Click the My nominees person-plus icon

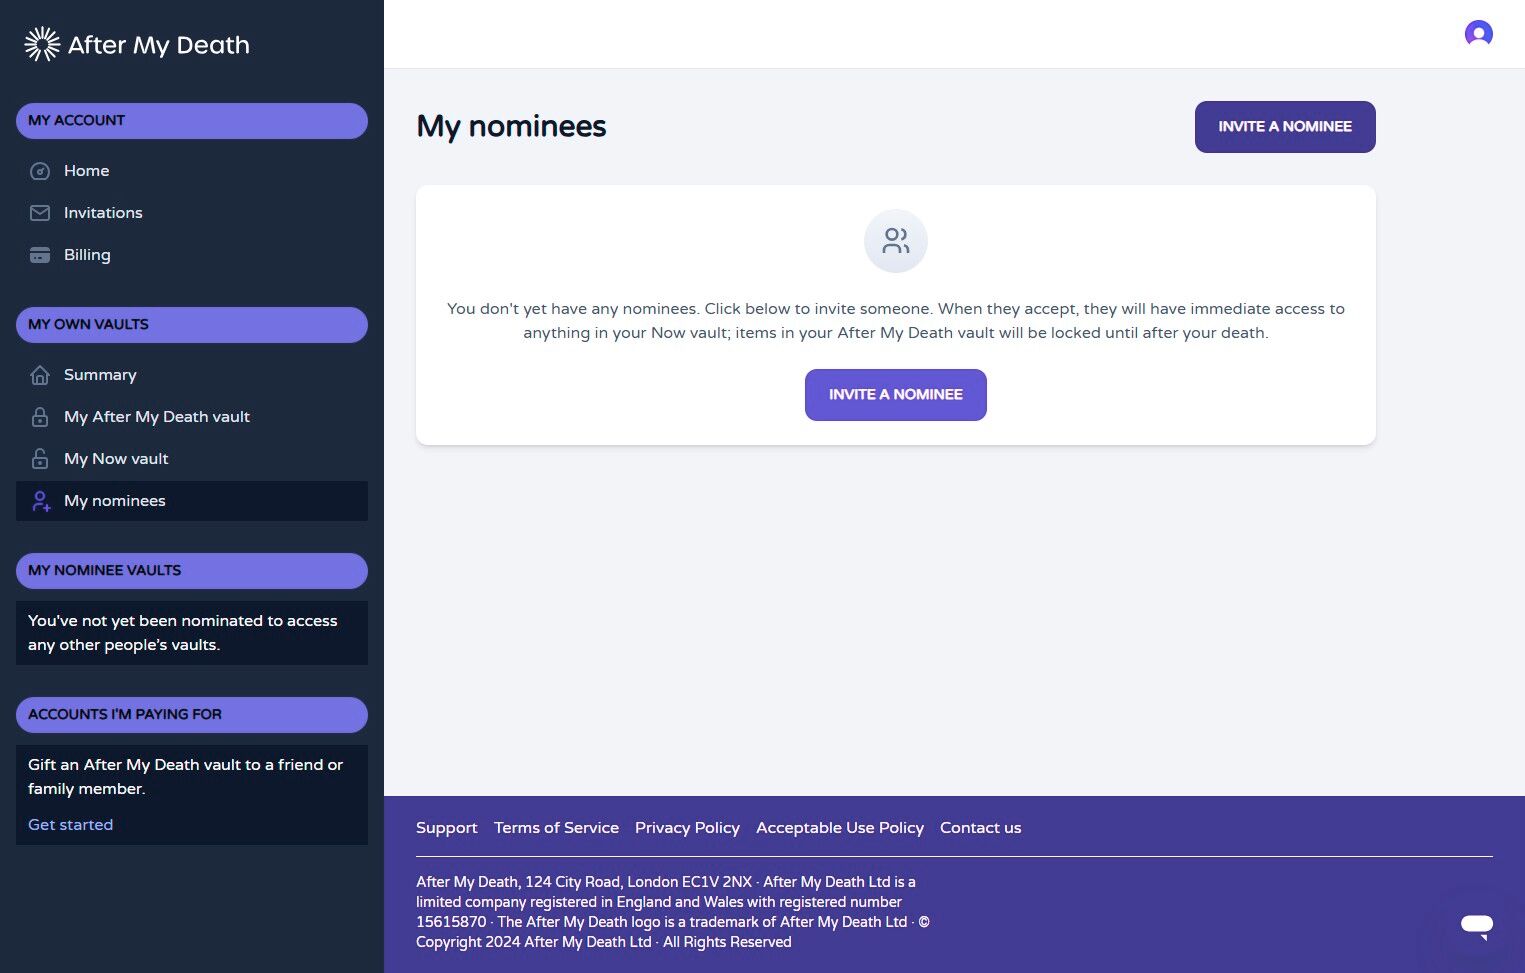pyautogui.click(x=41, y=501)
